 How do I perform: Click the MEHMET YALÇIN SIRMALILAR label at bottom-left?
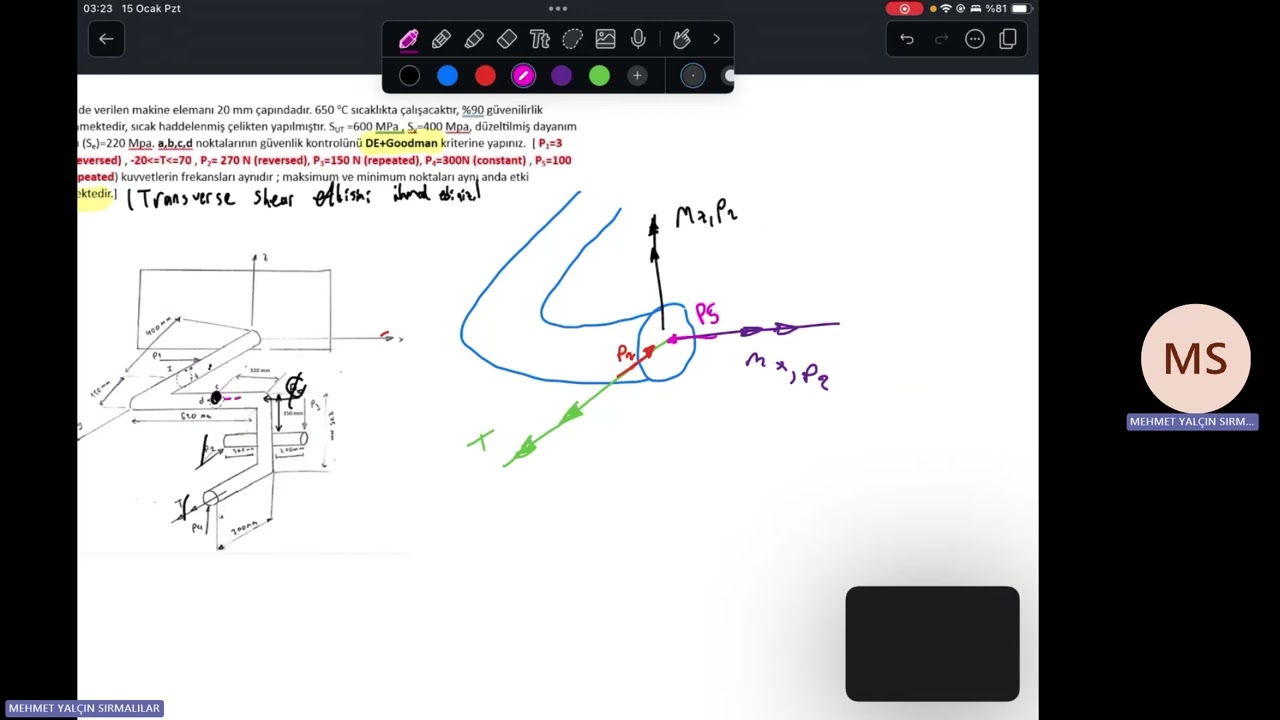84,708
